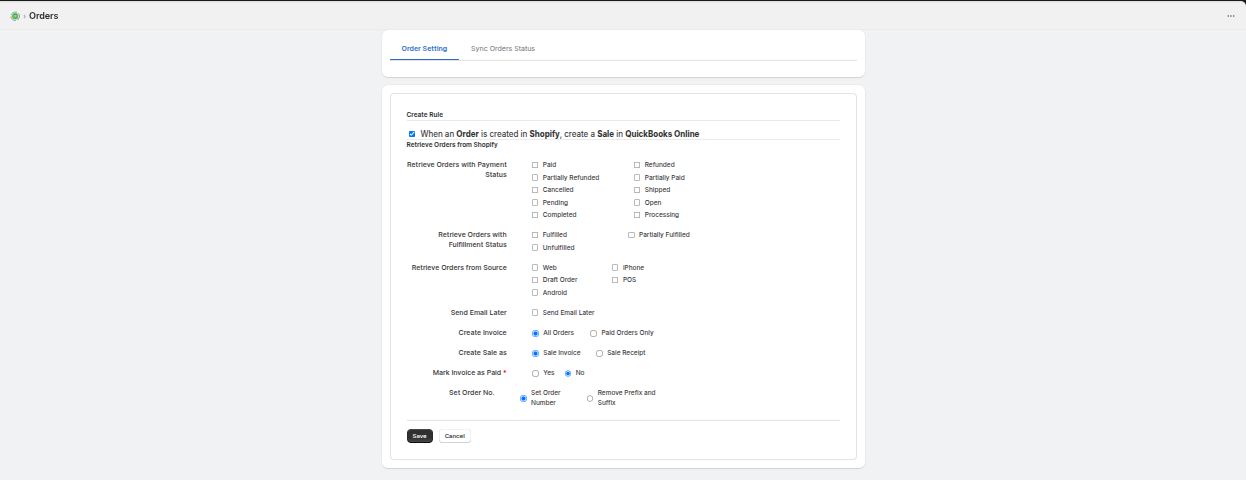1246x480 pixels.
Task: Check the Refunded payment status
Action: click(637, 164)
